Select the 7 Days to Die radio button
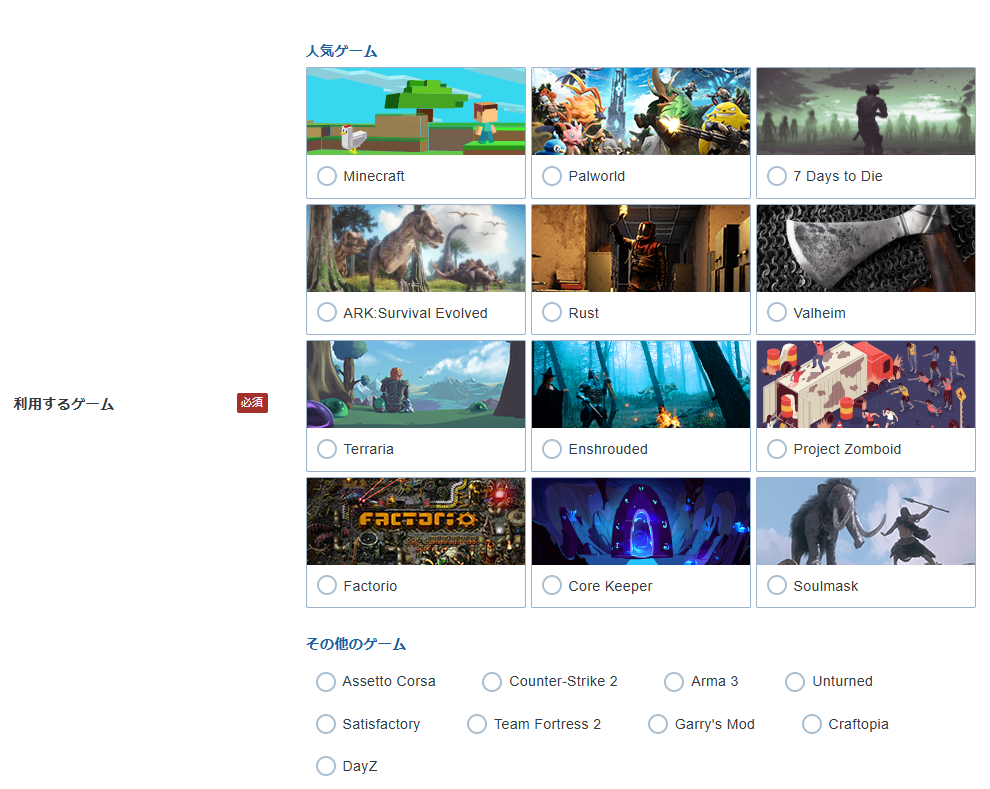Image resolution: width=990 pixels, height=789 pixels. point(777,176)
